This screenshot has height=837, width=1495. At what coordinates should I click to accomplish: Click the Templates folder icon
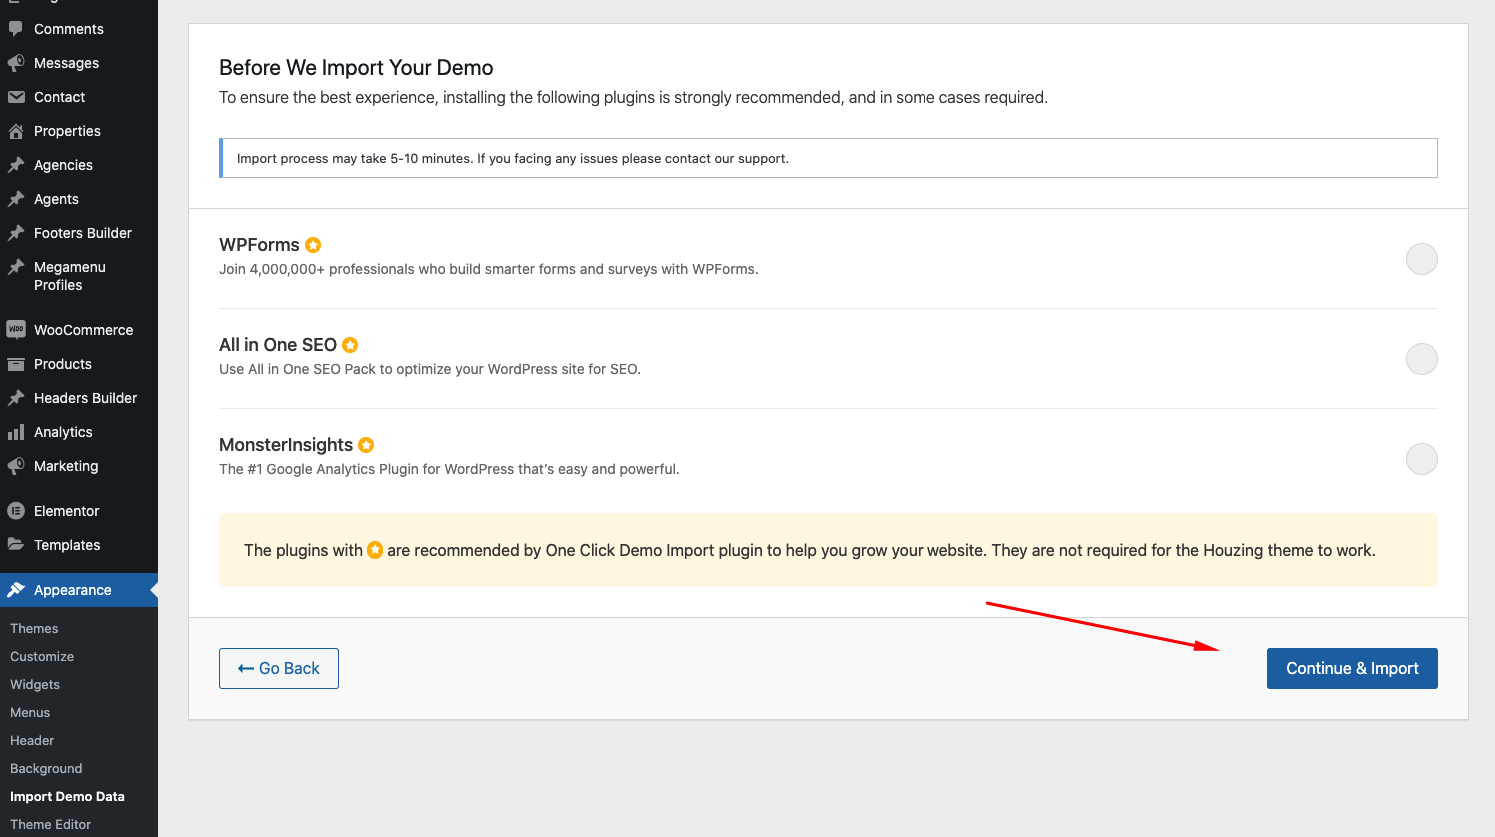[16, 545]
